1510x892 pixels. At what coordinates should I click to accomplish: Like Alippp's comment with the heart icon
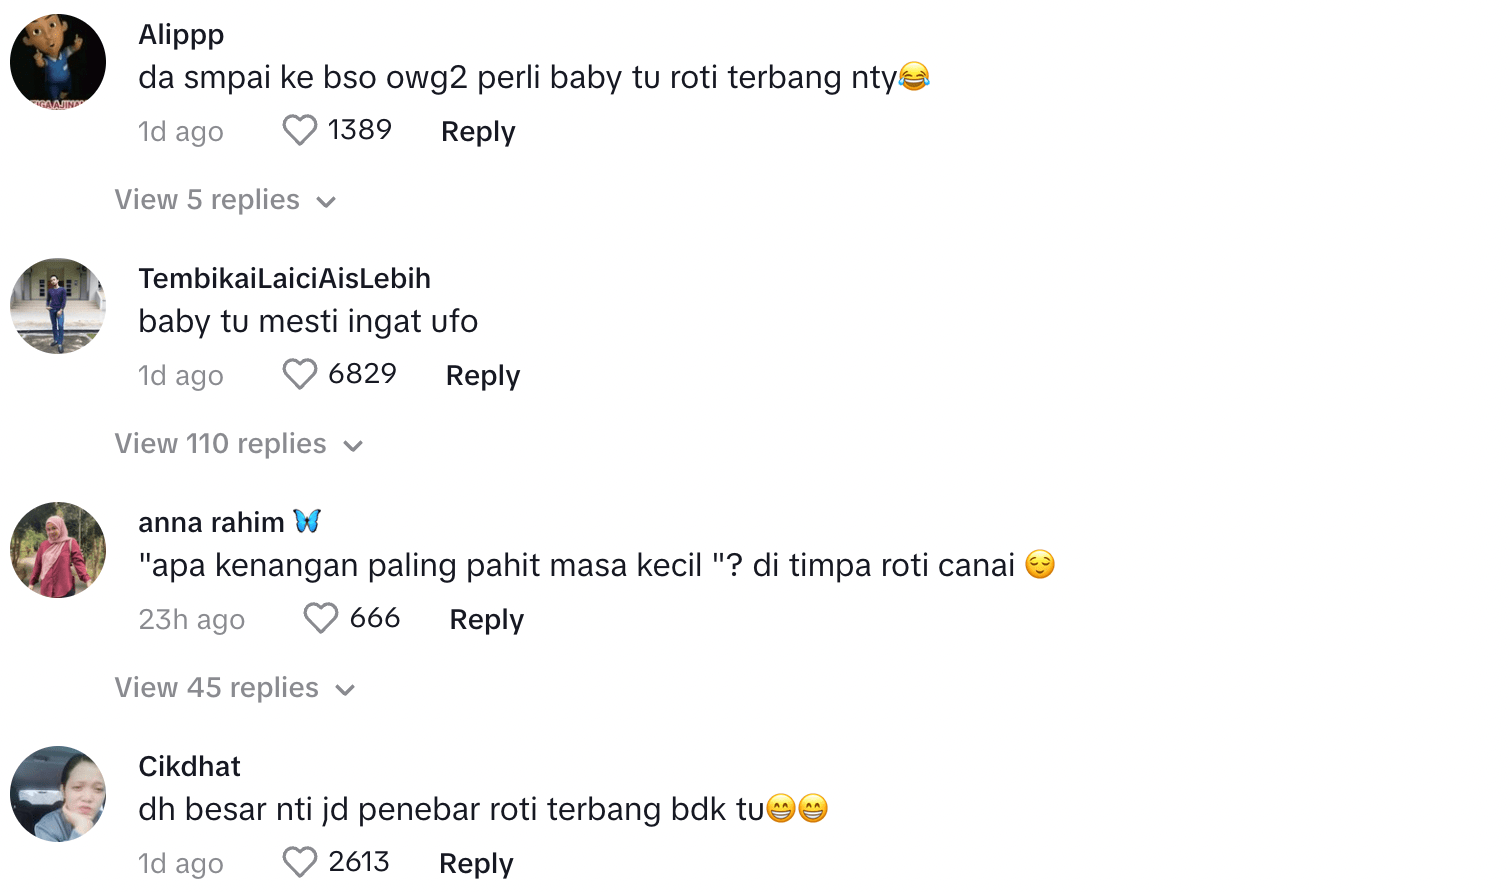pyautogui.click(x=299, y=130)
